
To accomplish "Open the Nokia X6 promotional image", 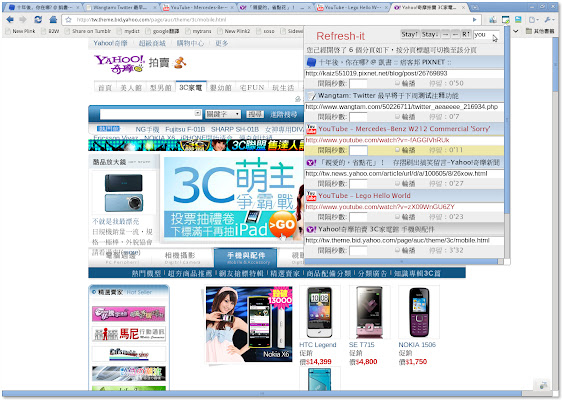I will coord(249,324).
